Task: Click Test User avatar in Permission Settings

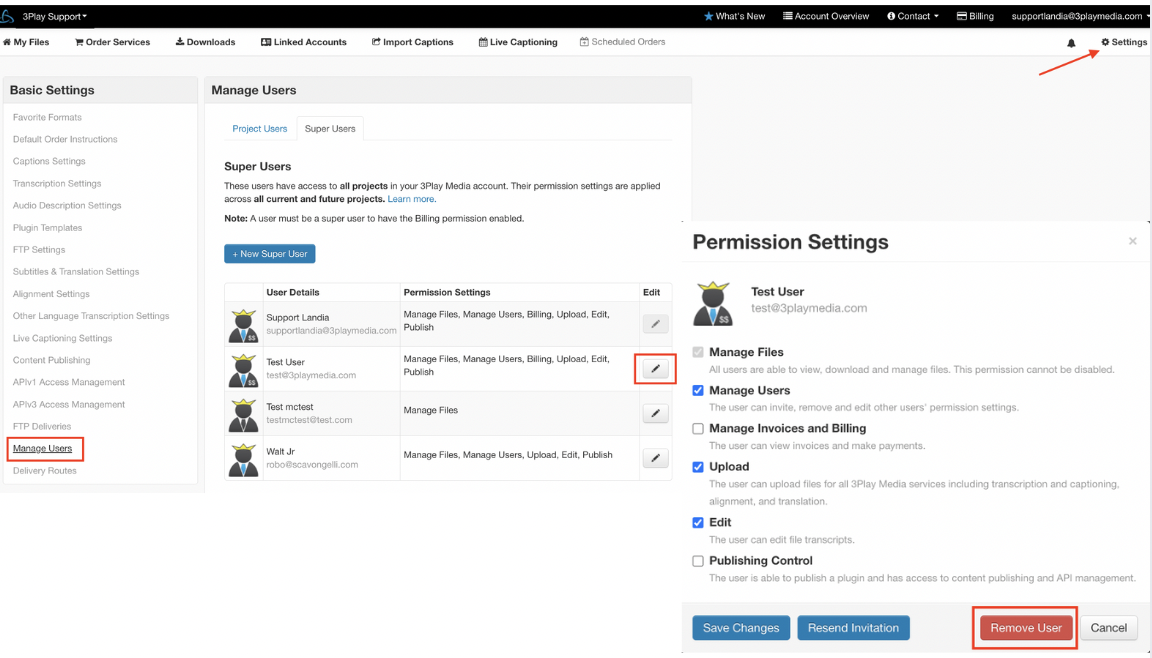Action: tap(713, 303)
